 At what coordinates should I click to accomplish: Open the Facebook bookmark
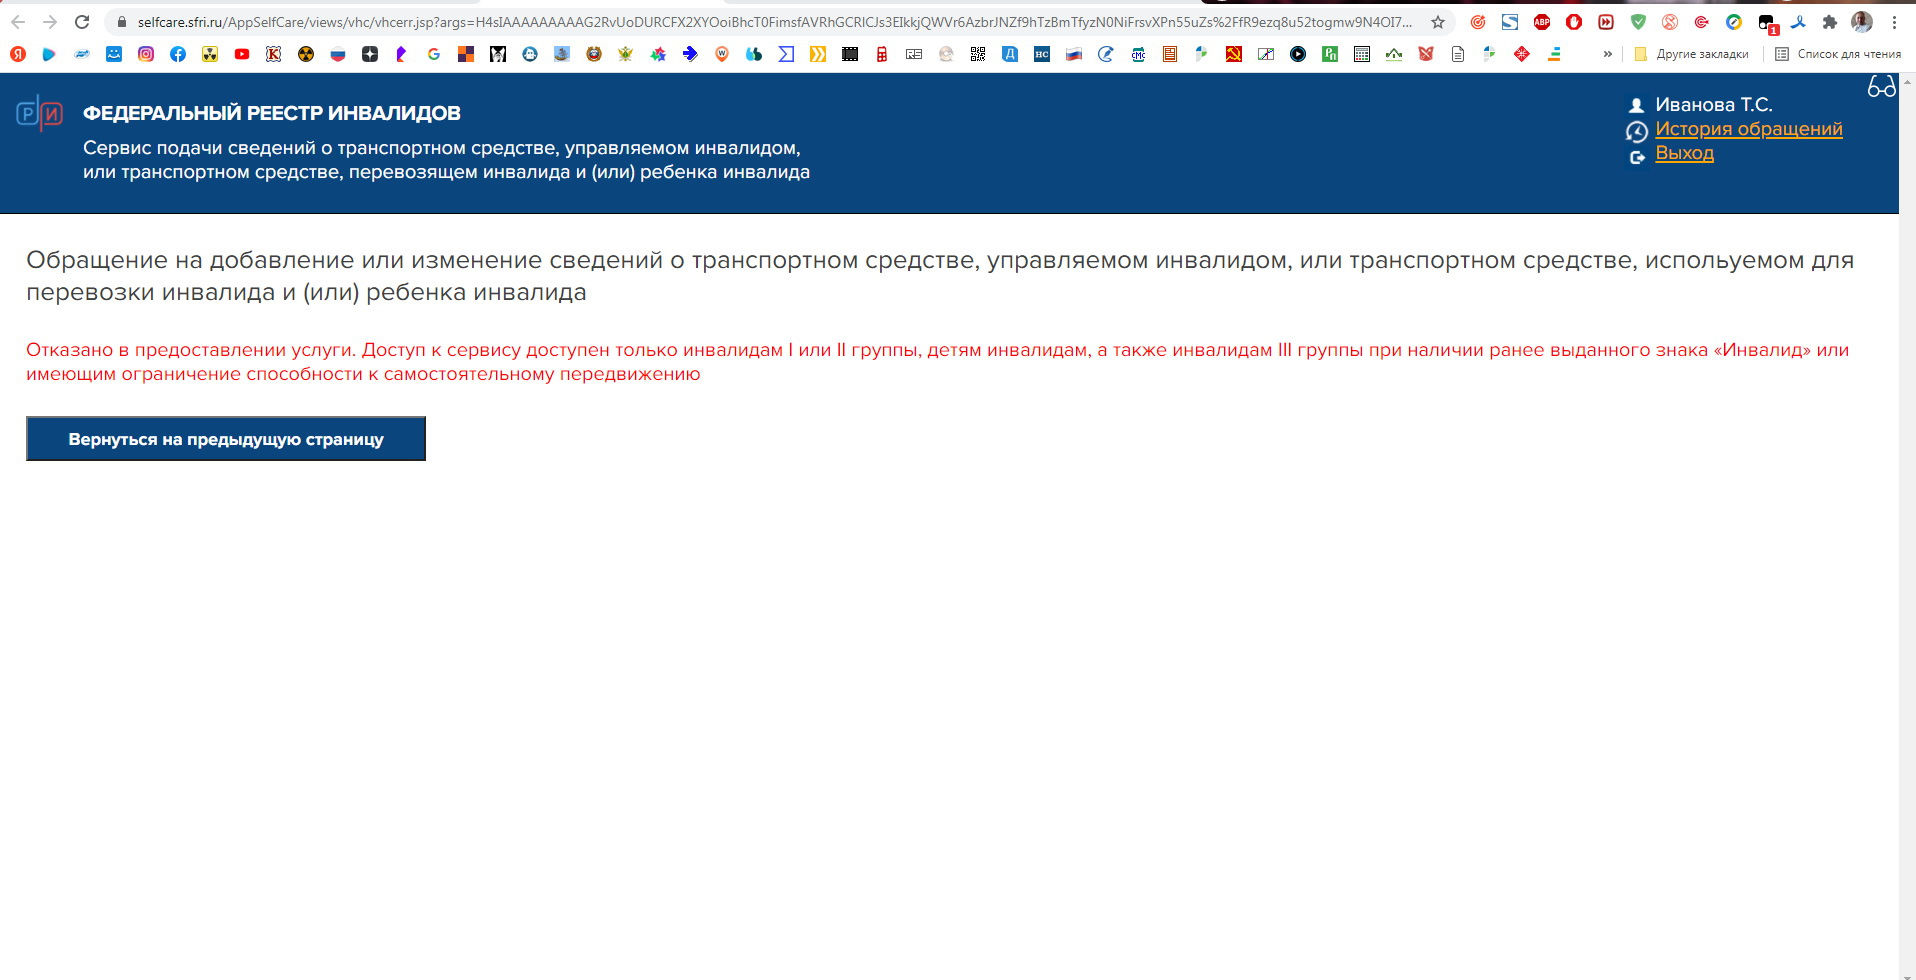[178, 54]
